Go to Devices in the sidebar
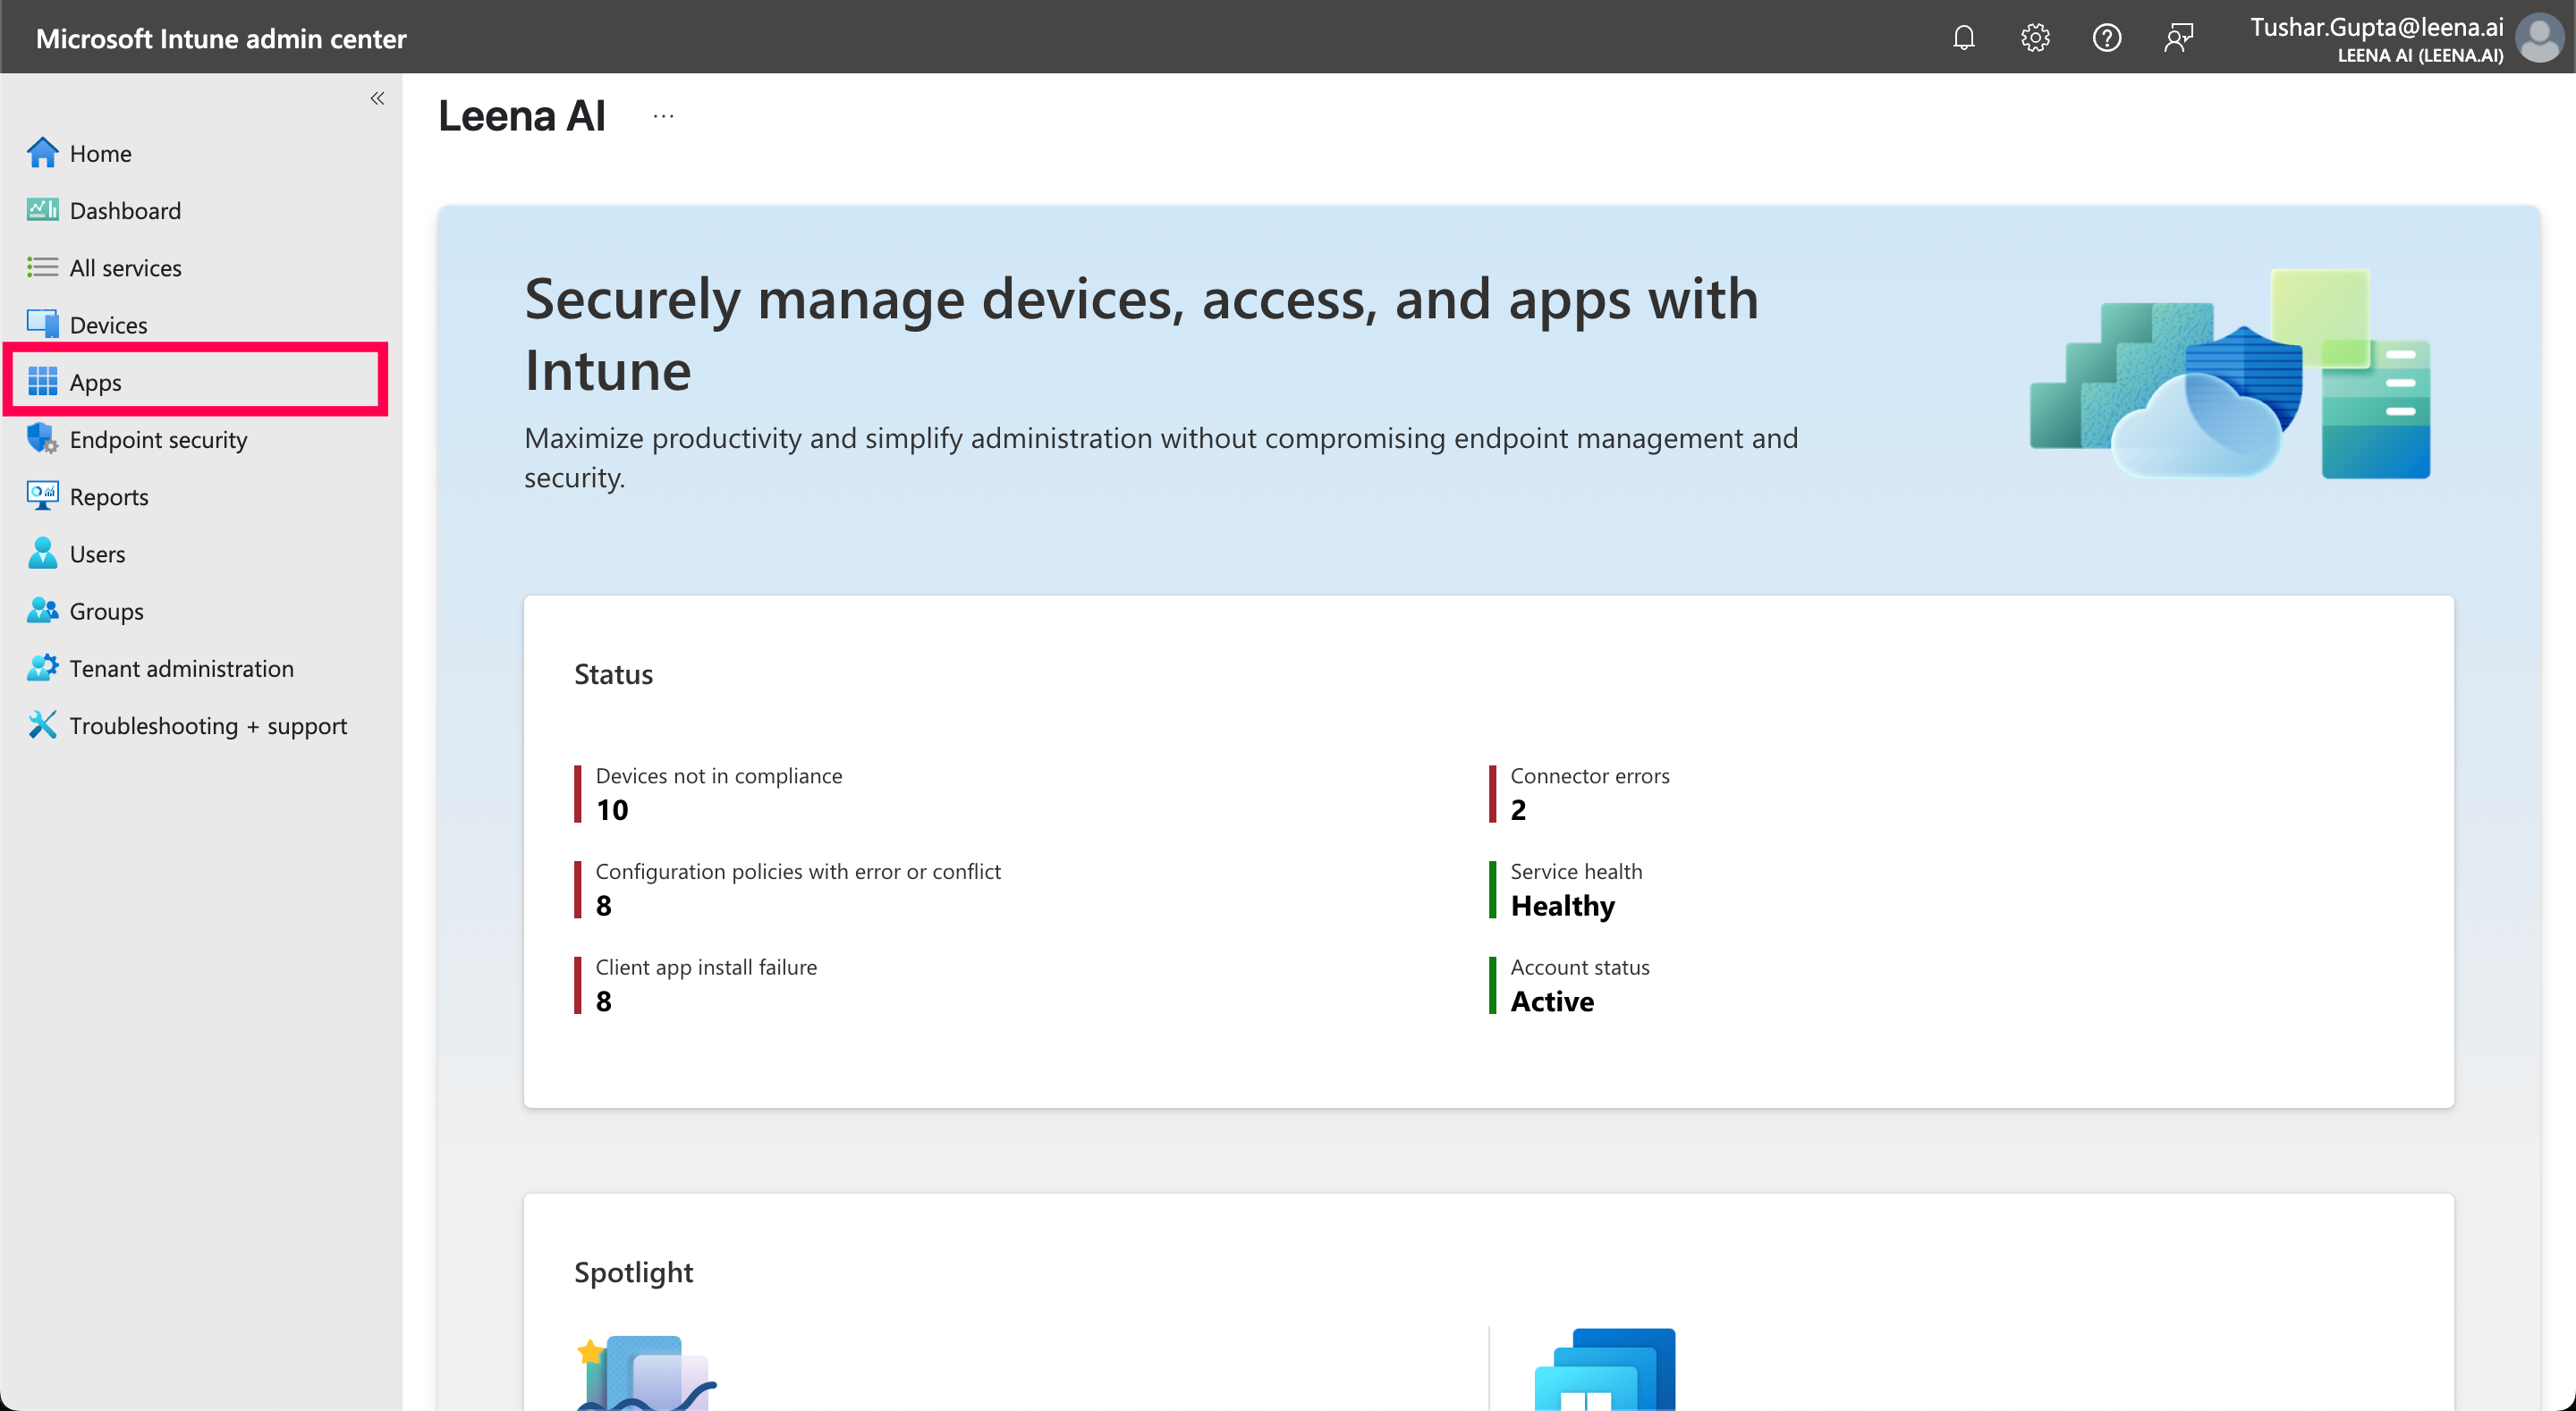 108,325
